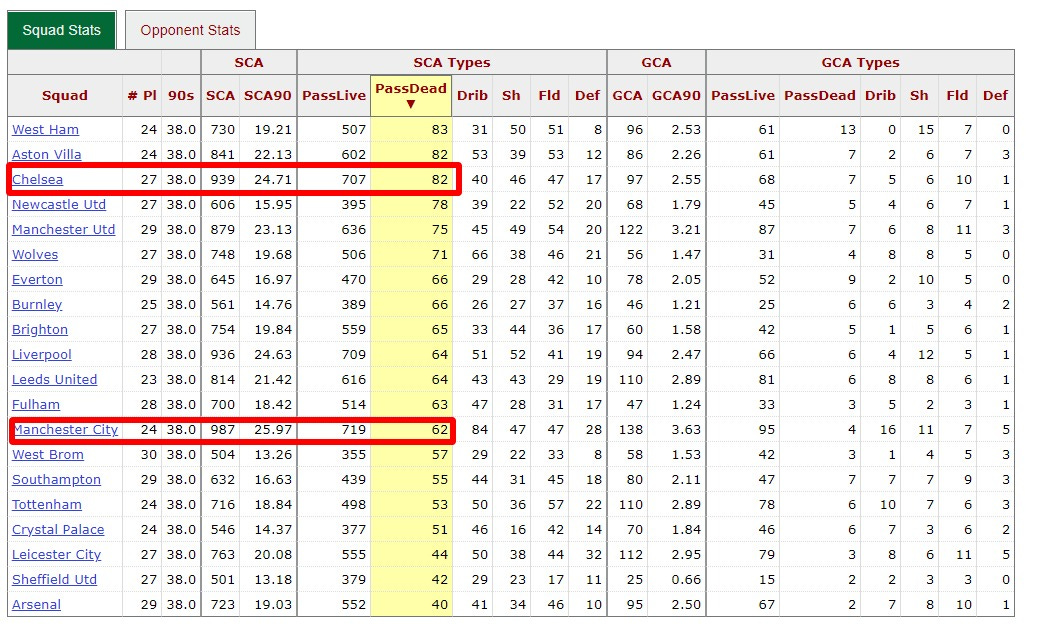Select West Ham's PassDead value 83

click(x=440, y=130)
